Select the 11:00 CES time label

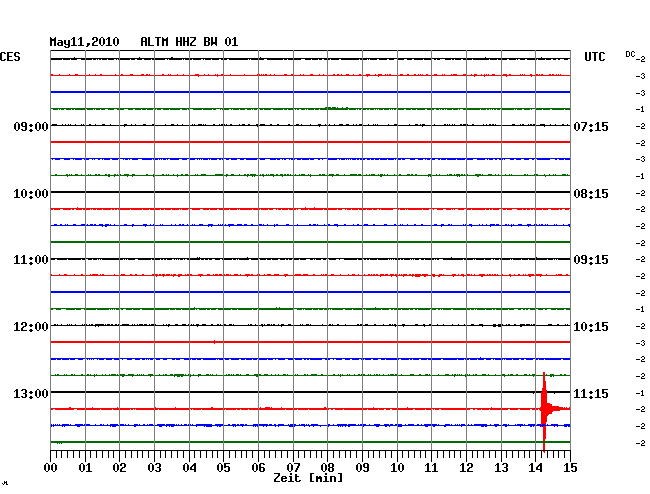click(31, 260)
